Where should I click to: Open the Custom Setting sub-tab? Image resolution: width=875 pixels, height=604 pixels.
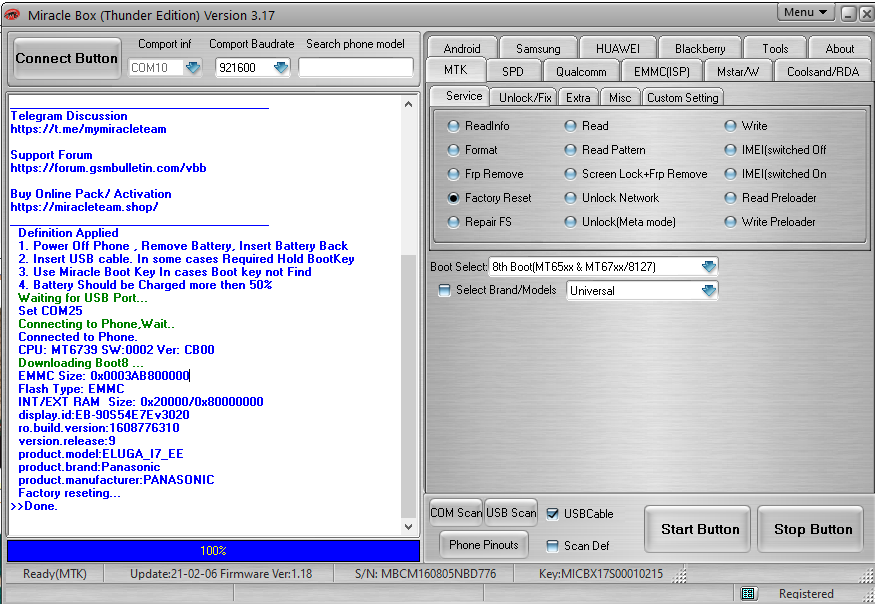pos(682,98)
